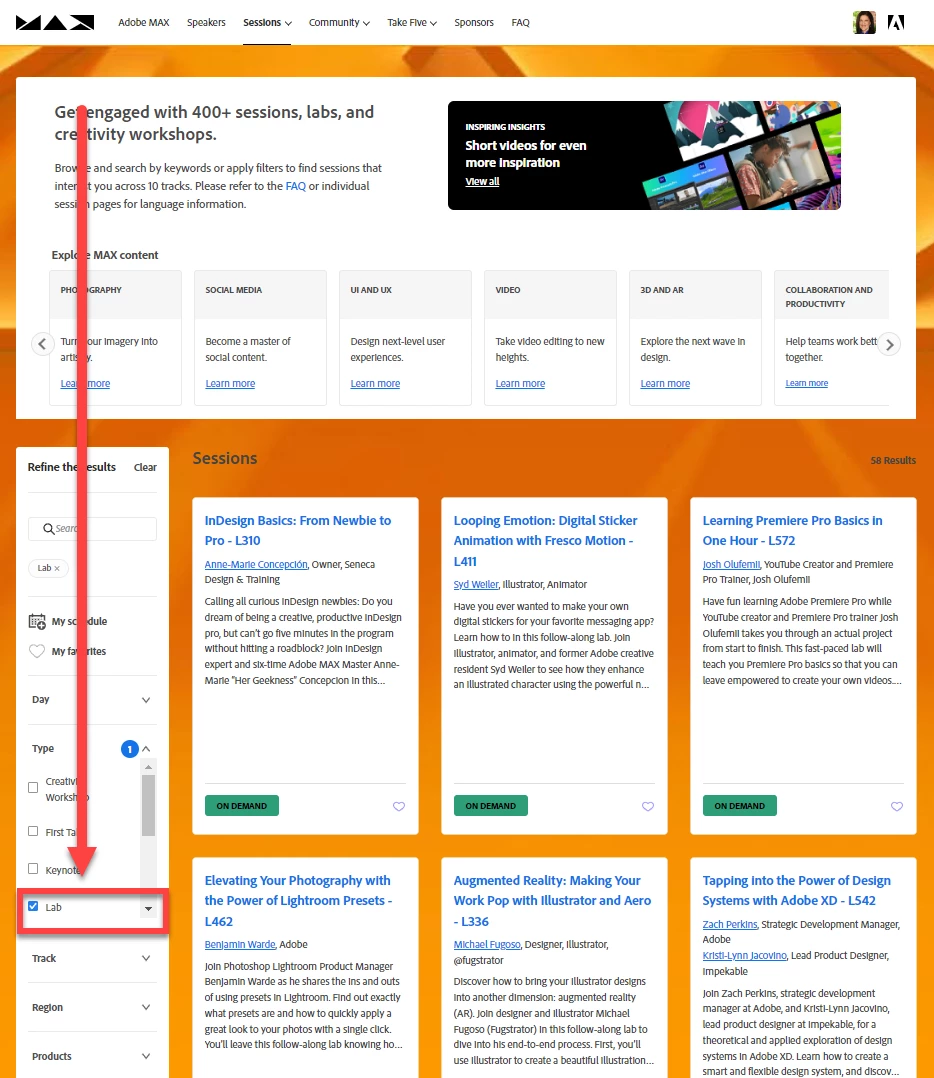Open Augmented Reality Illustrator and Aero session
The image size is (934, 1078).
[552, 901]
